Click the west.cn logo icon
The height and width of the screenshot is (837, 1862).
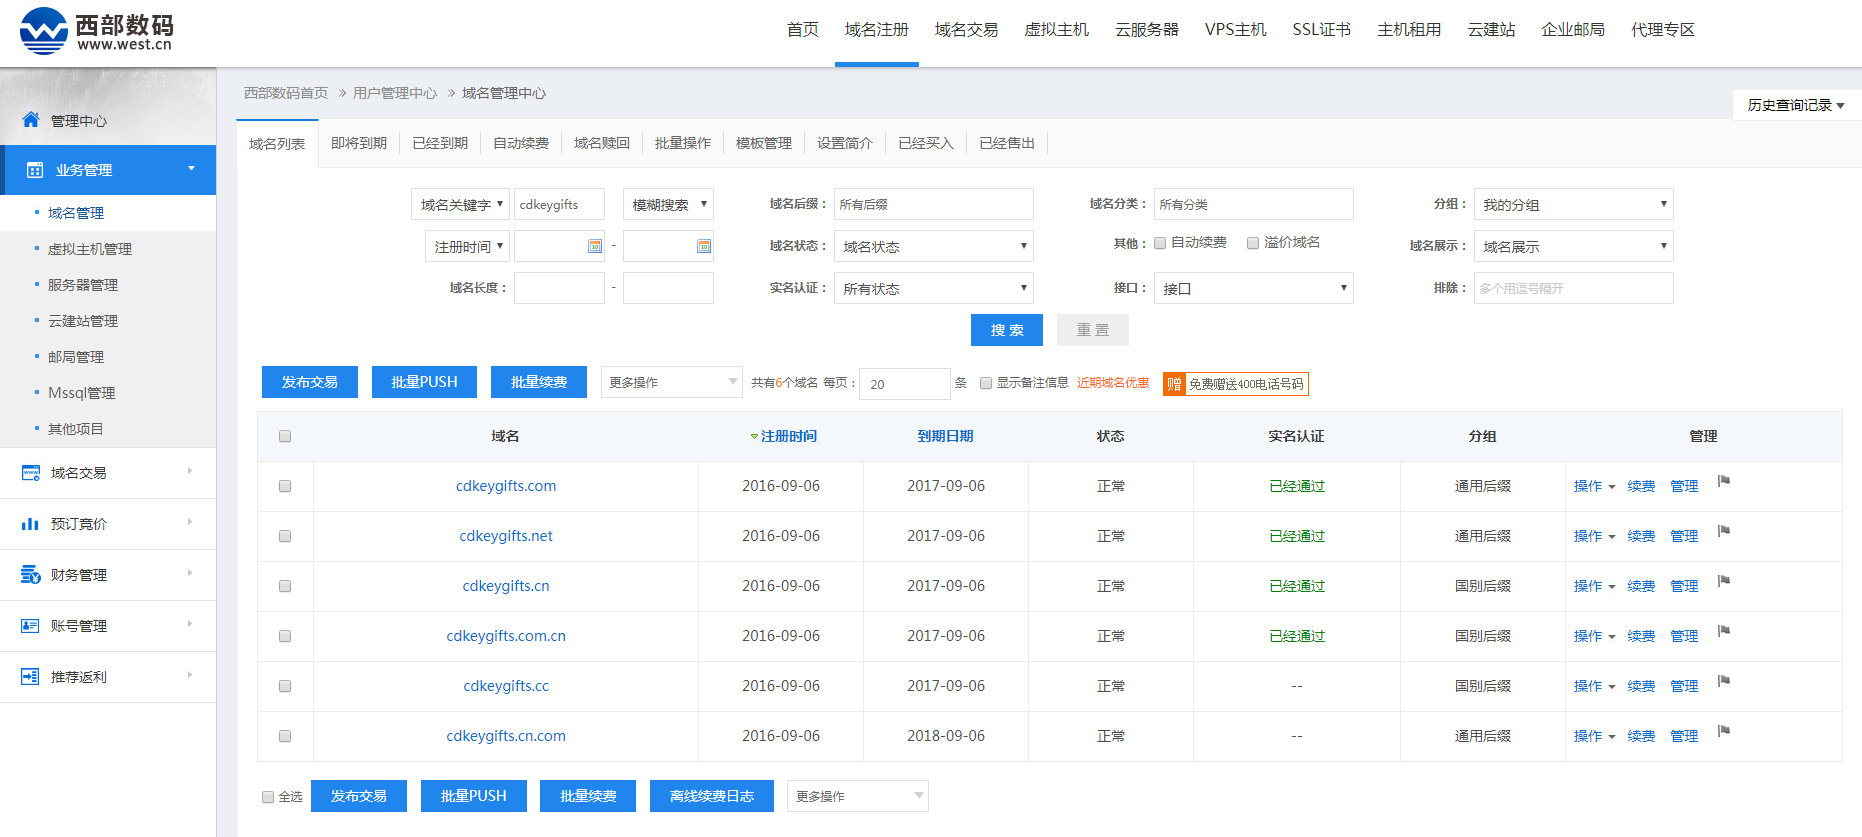pos(44,31)
